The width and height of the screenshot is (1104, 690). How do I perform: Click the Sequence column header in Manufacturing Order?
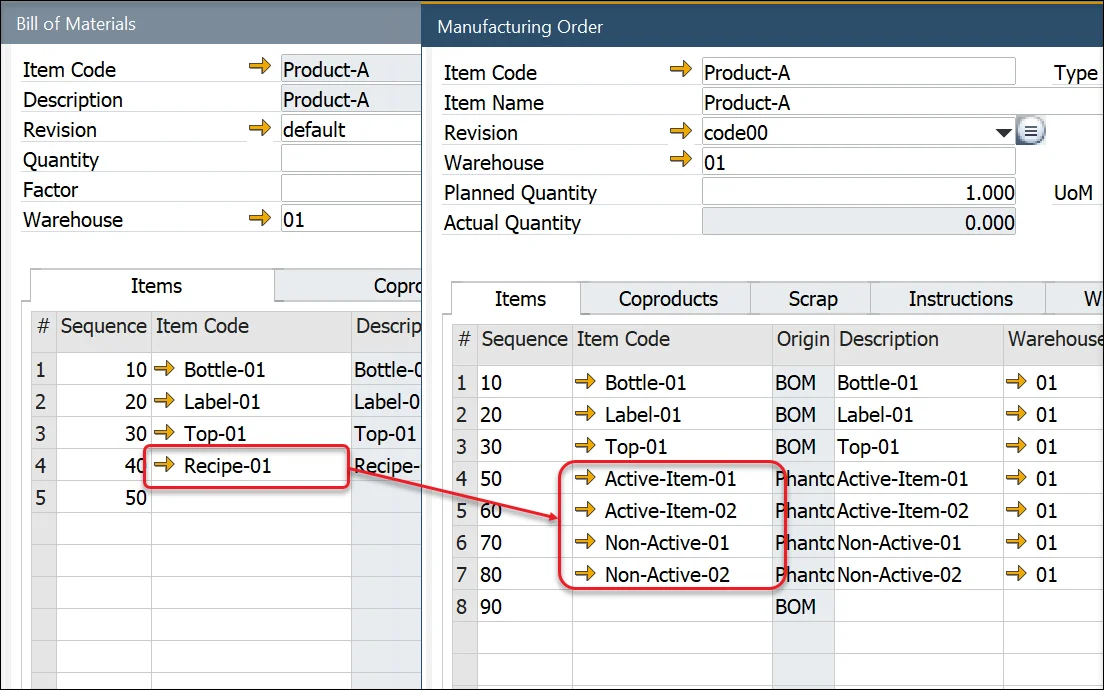[x=524, y=339]
